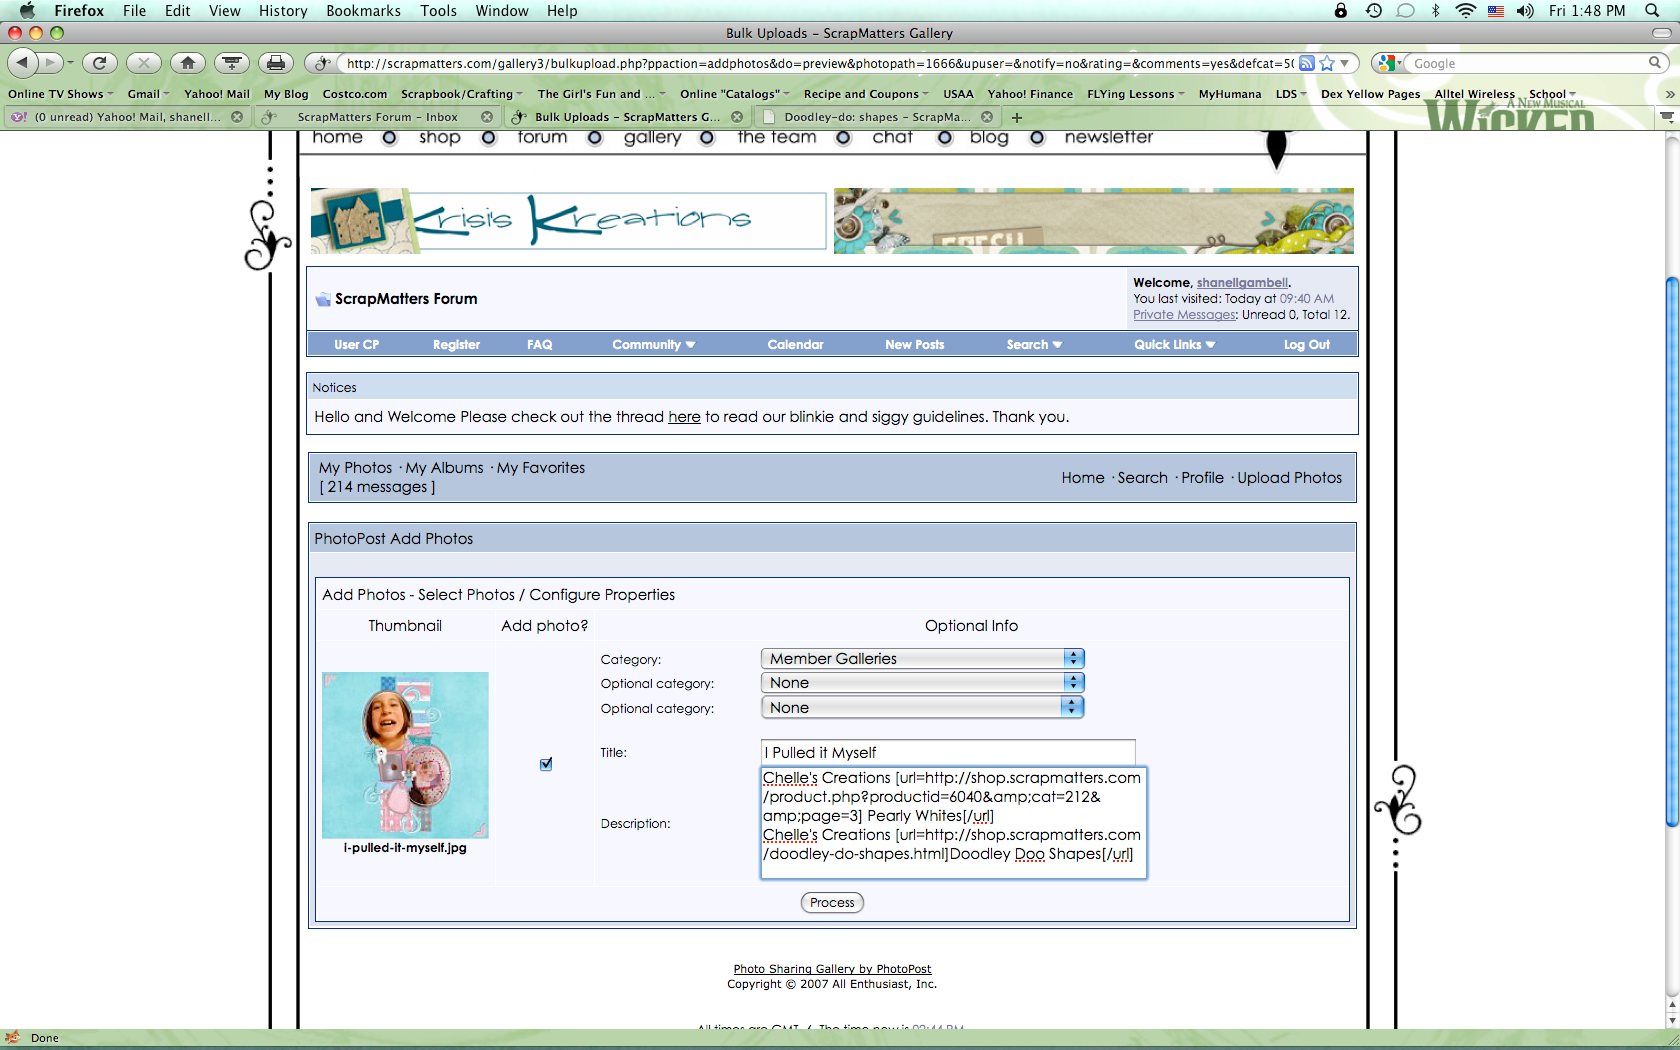Expand the Search forum menu
The image size is (1680, 1050).
pos(1034,345)
